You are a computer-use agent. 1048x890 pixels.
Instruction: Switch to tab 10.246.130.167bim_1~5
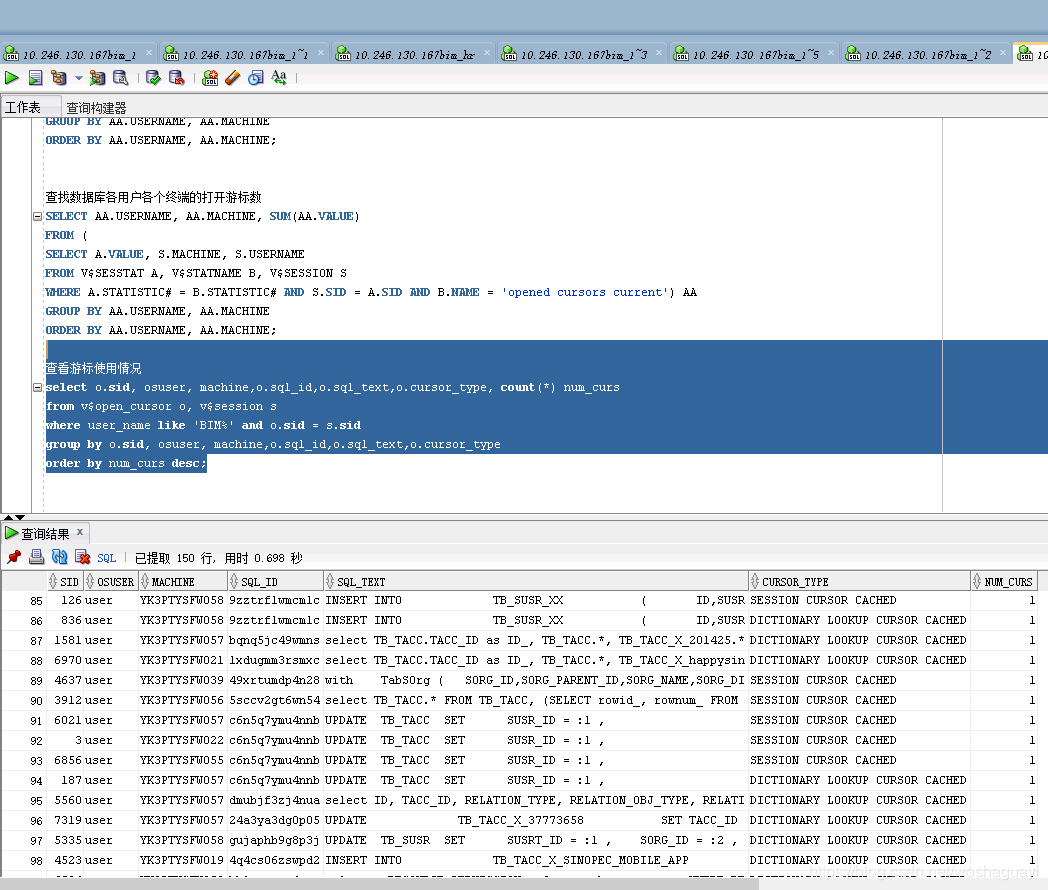click(755, 55)
